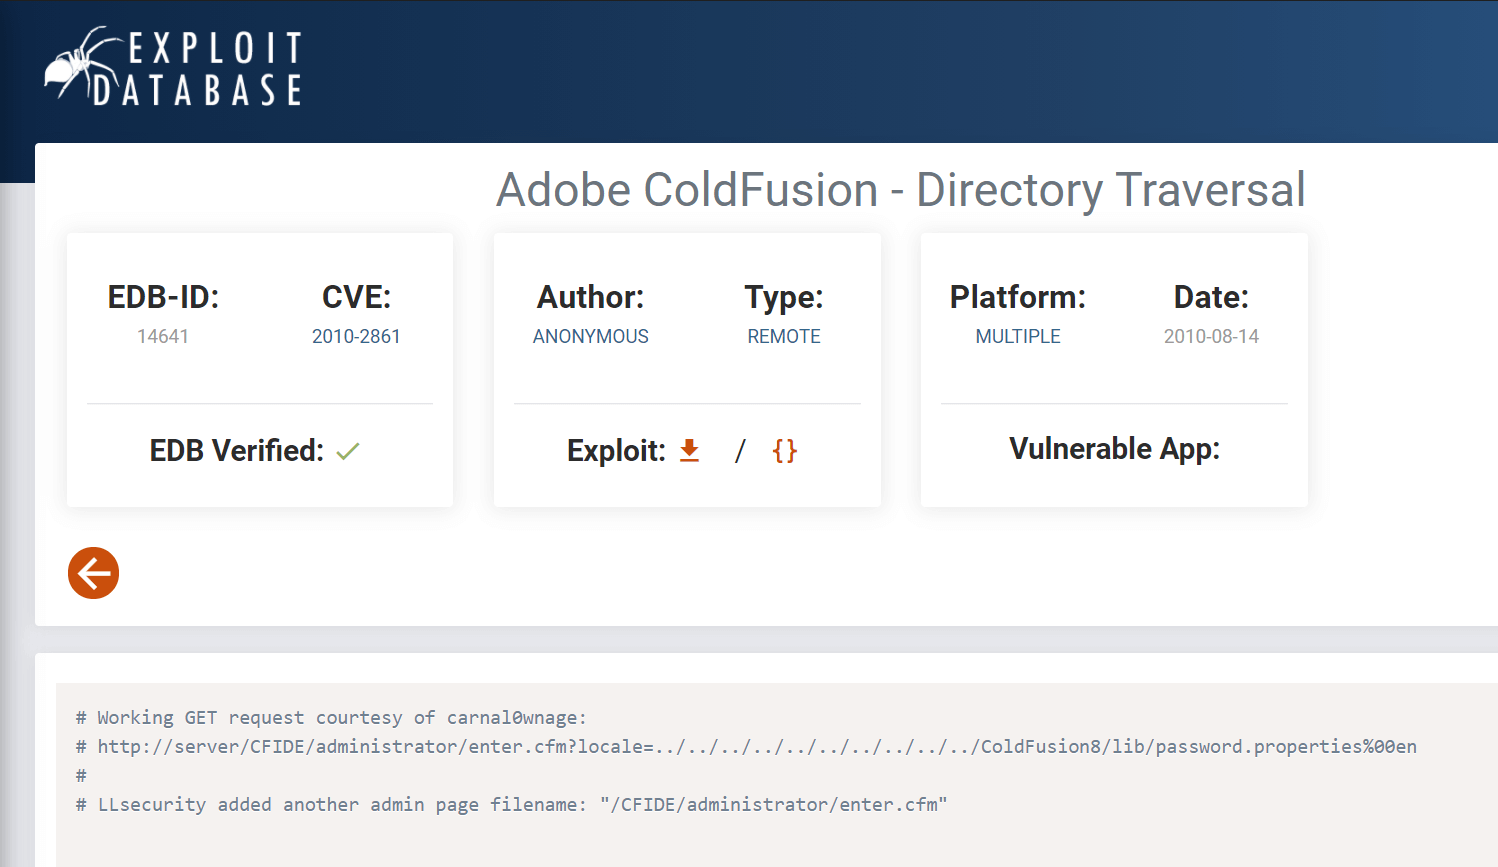1498x867 pixels.
Task: Click the 'CVE:' heading
Action: (356, 297)
